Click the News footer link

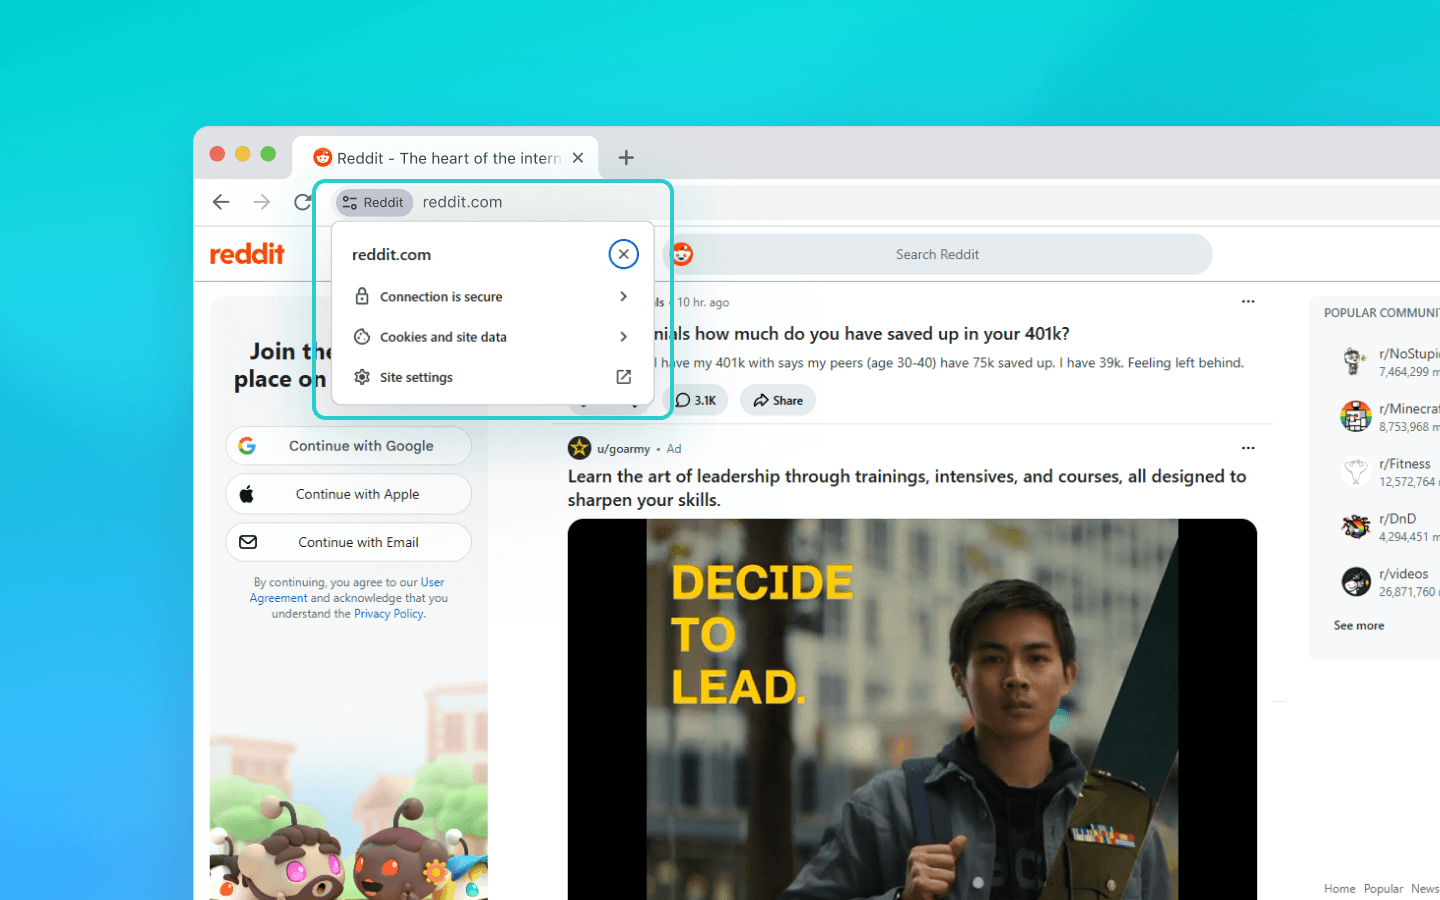click(x=1425, y=889)
